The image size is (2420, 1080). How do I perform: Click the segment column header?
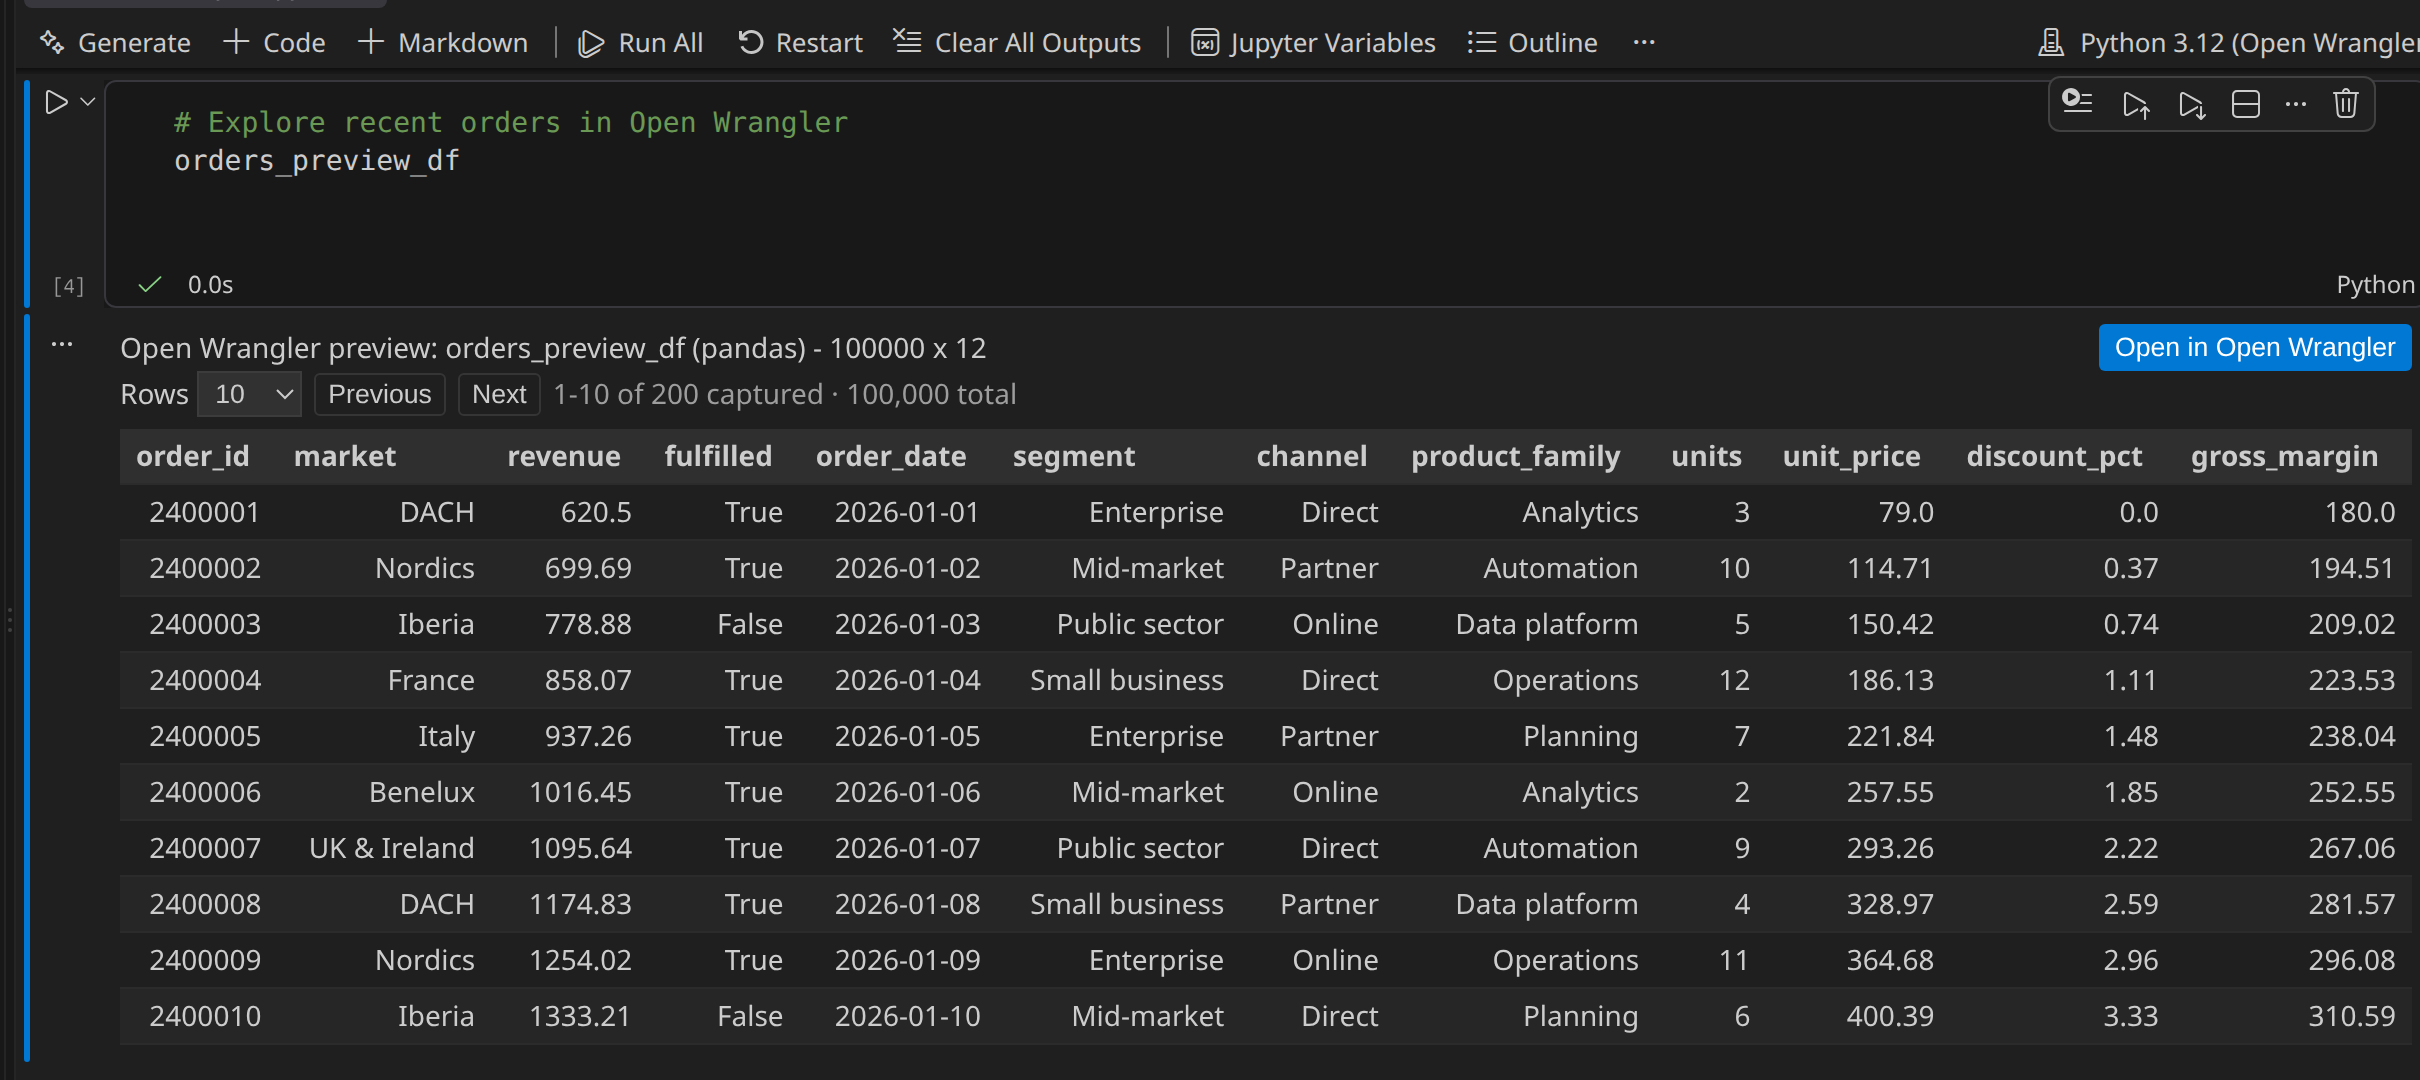1074,457
